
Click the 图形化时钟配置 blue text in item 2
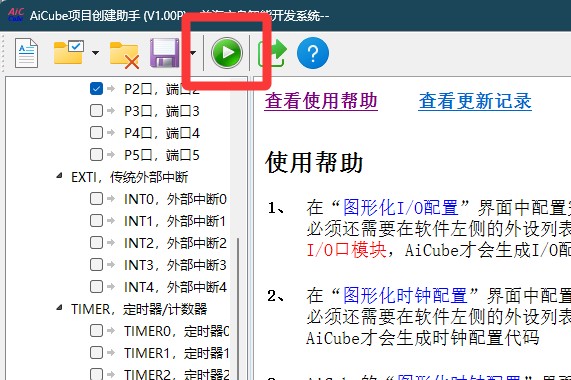click(405, 295)
